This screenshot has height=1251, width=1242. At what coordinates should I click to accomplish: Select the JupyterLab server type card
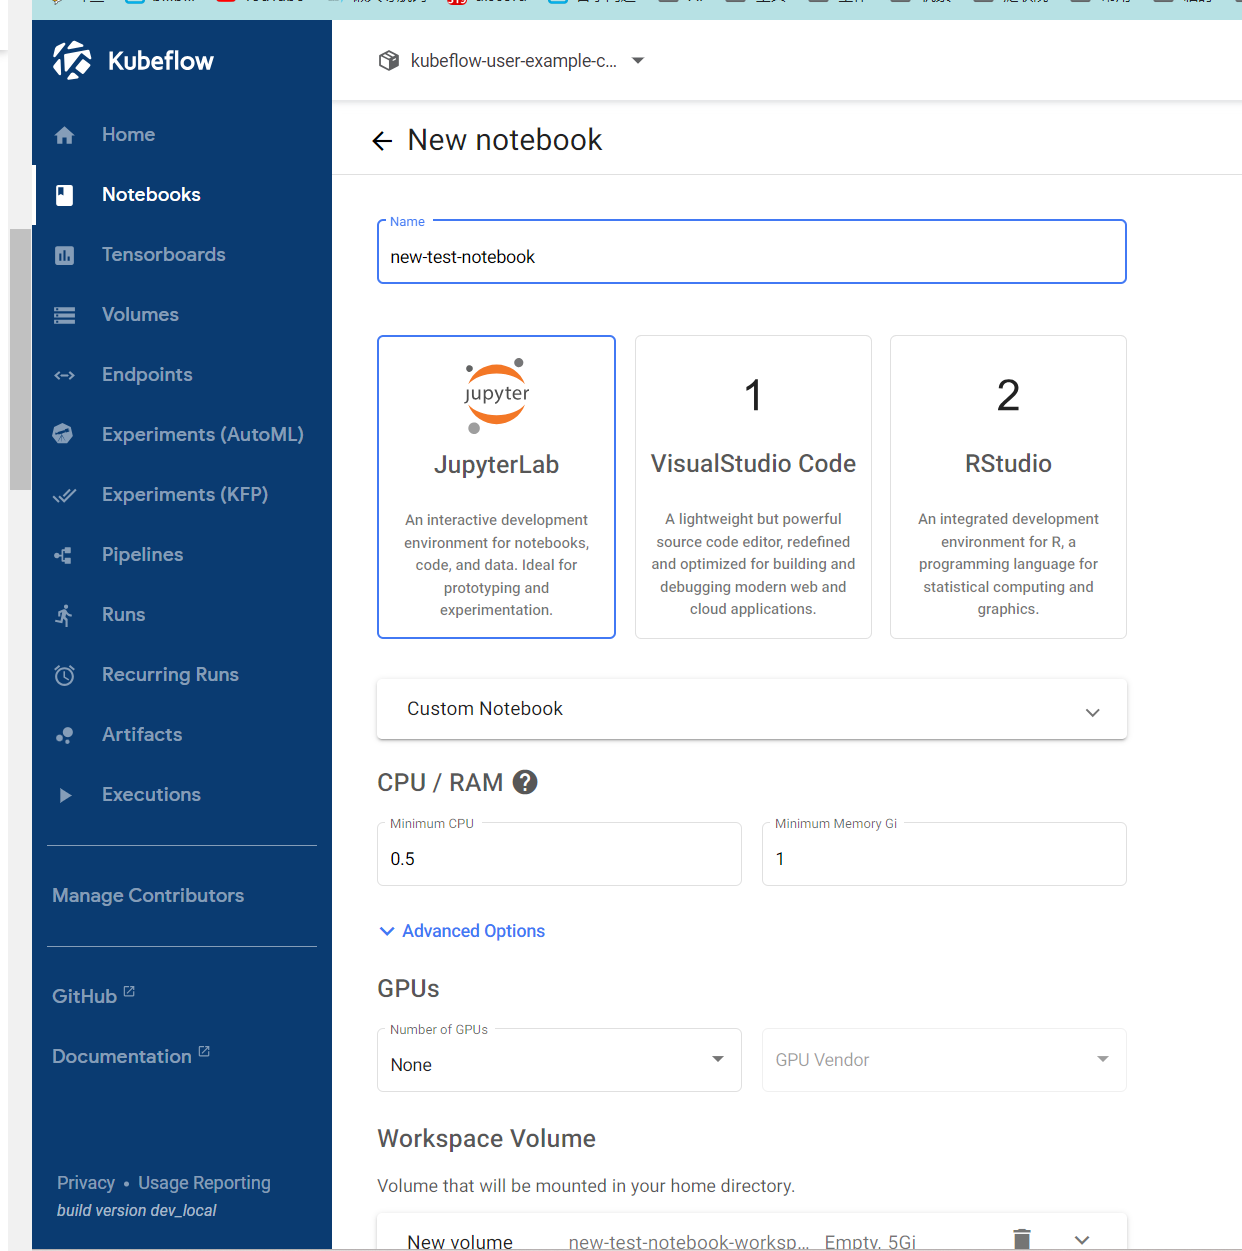(496, 487)
